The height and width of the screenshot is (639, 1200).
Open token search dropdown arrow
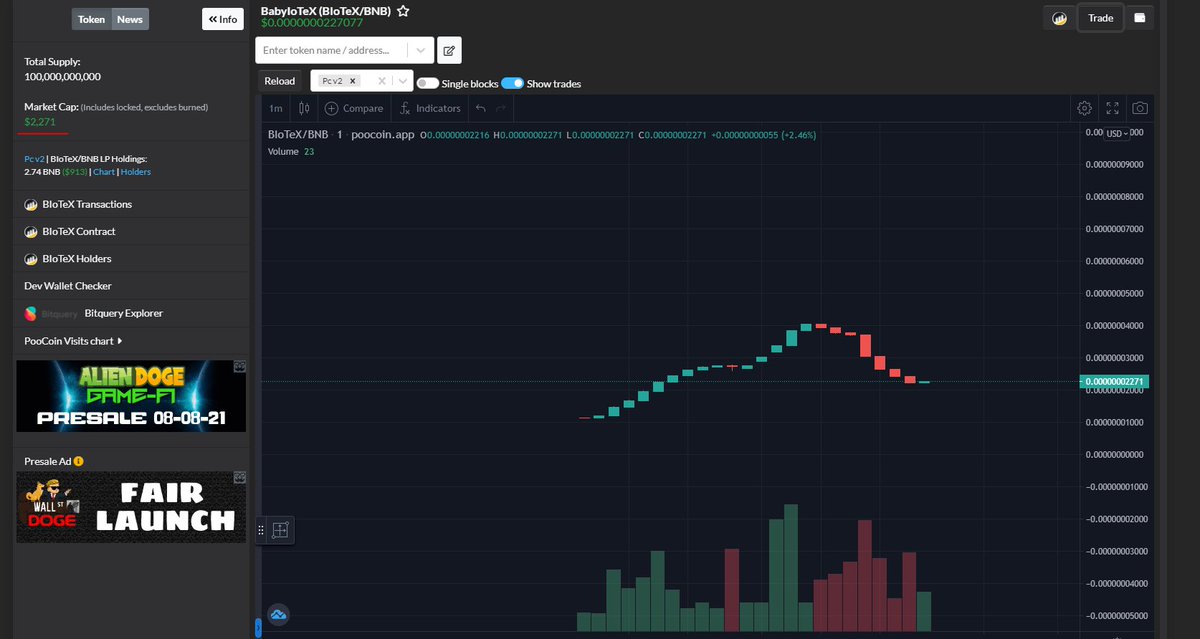click(x=422, y=50)
